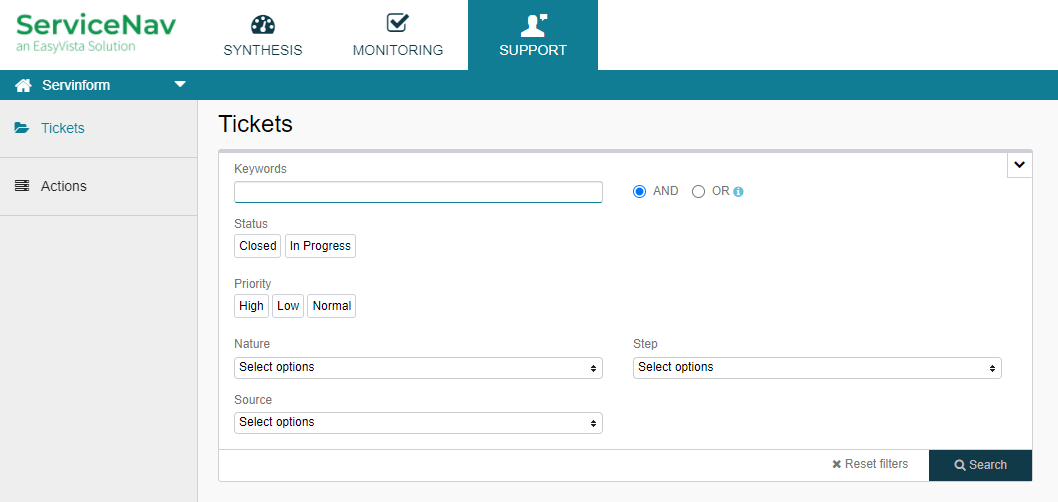Click the info icon next to OR
This screenshot has width=1058, height=502.
point(738,192)
